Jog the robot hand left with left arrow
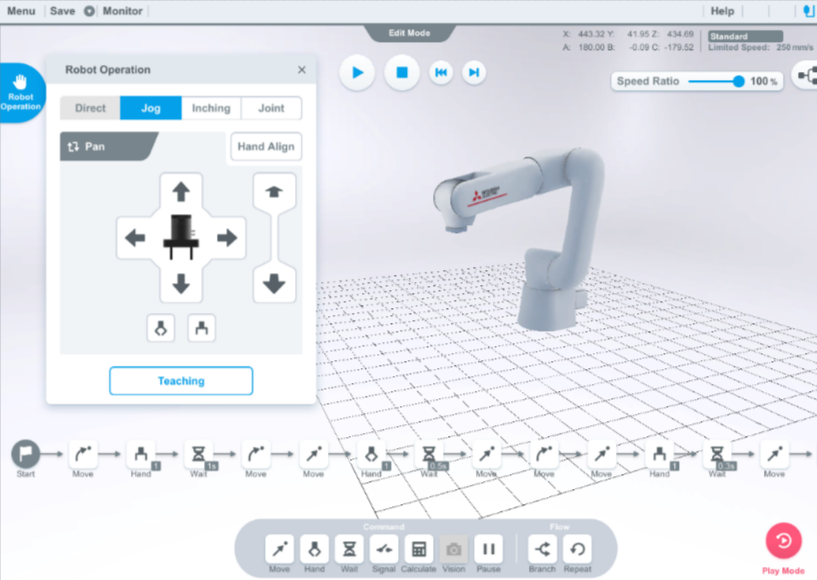The image size is (817, 580). (x=135, y=238)
